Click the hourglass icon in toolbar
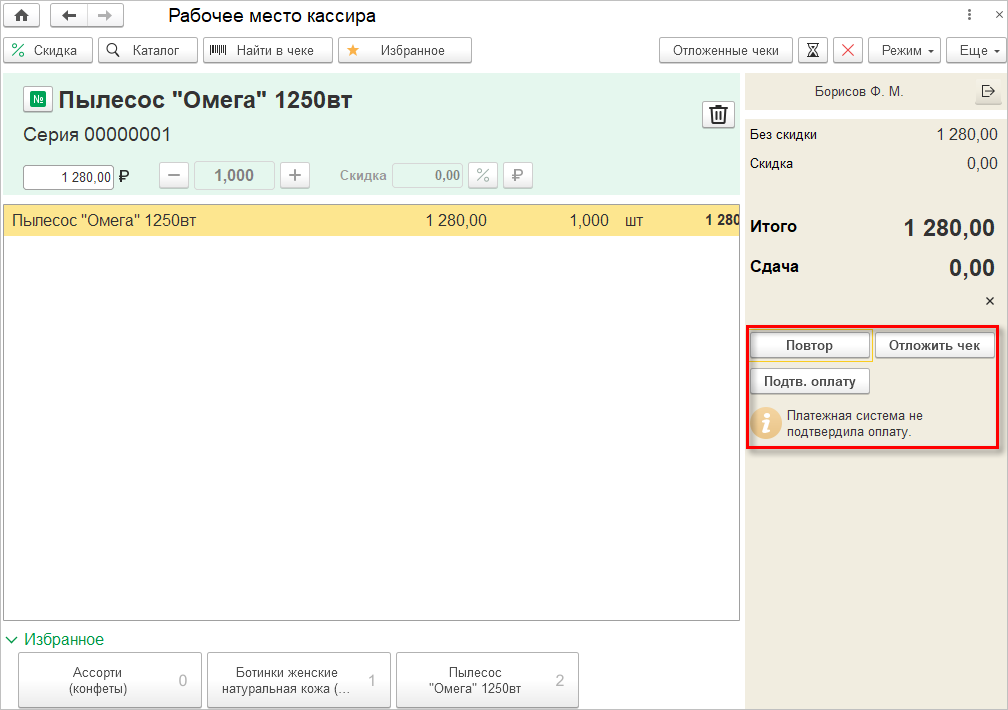The width and height of the screenshot is (1008, 710). pyautogui.click(x=814, y=50)
